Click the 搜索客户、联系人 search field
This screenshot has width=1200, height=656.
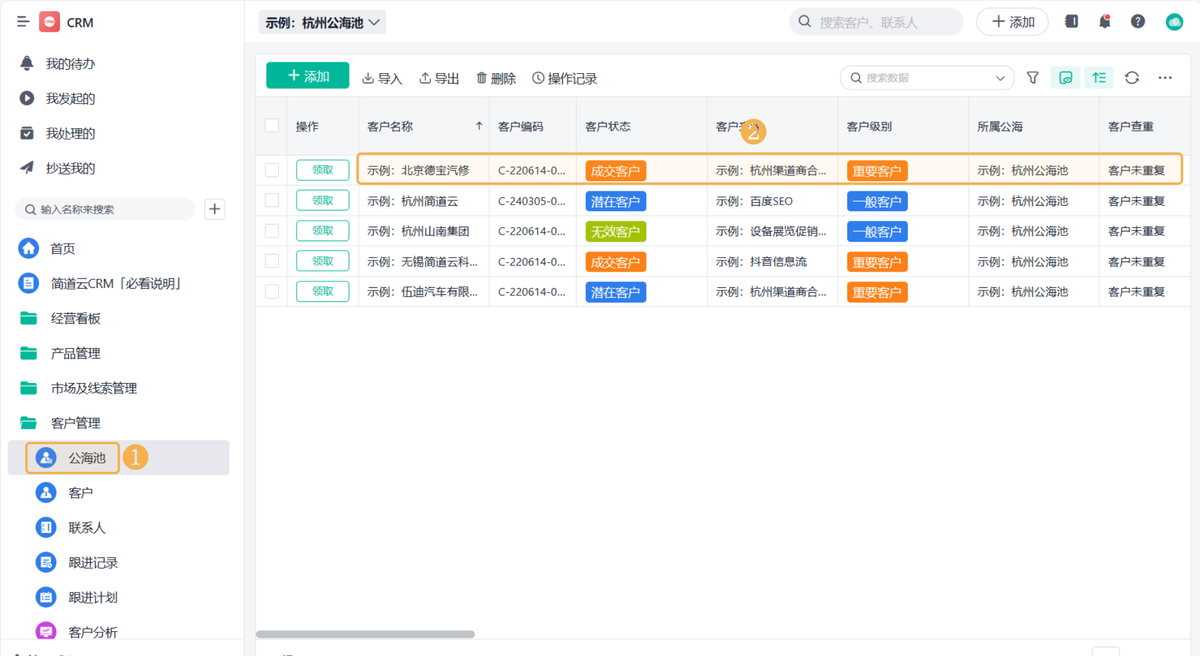coord(877,22)
